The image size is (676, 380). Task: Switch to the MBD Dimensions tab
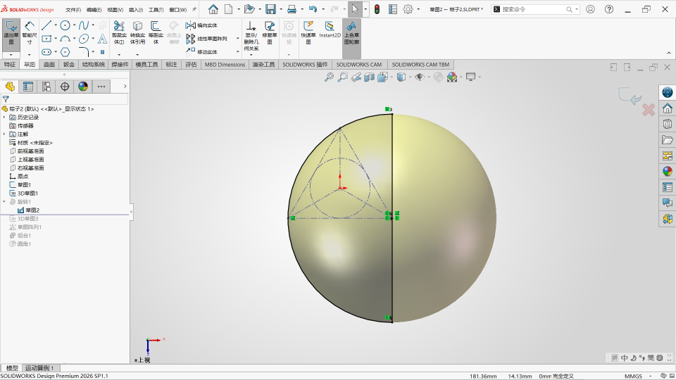(225, 64)
